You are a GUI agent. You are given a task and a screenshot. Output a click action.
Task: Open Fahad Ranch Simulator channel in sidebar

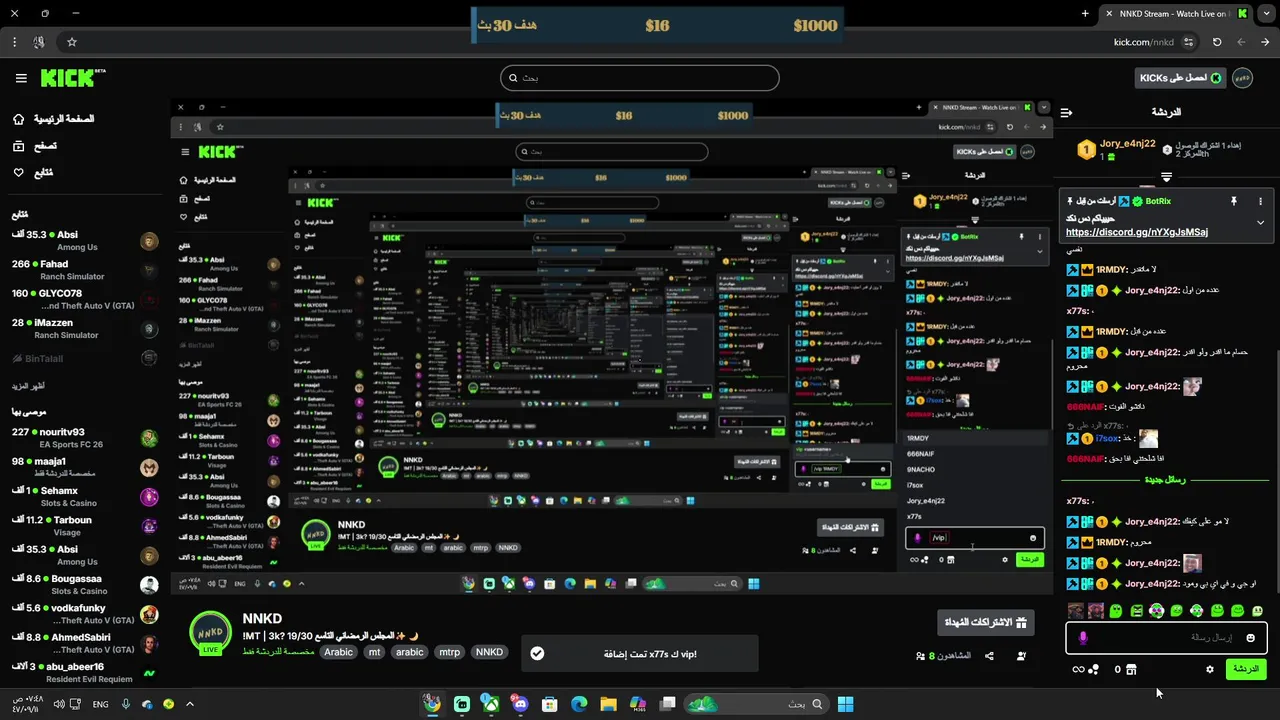(85, 270)
